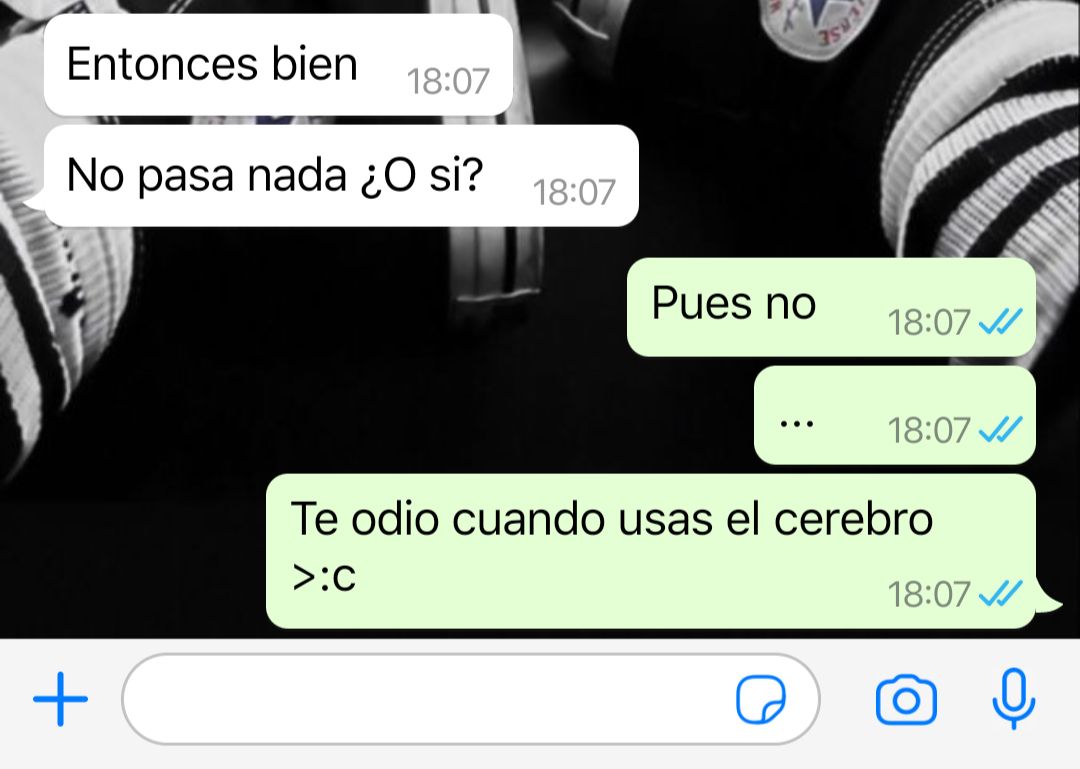The width and height of the screenshot is (1080, 769).
Task: Tap the "Pues no" sent message
Action: 831,307
